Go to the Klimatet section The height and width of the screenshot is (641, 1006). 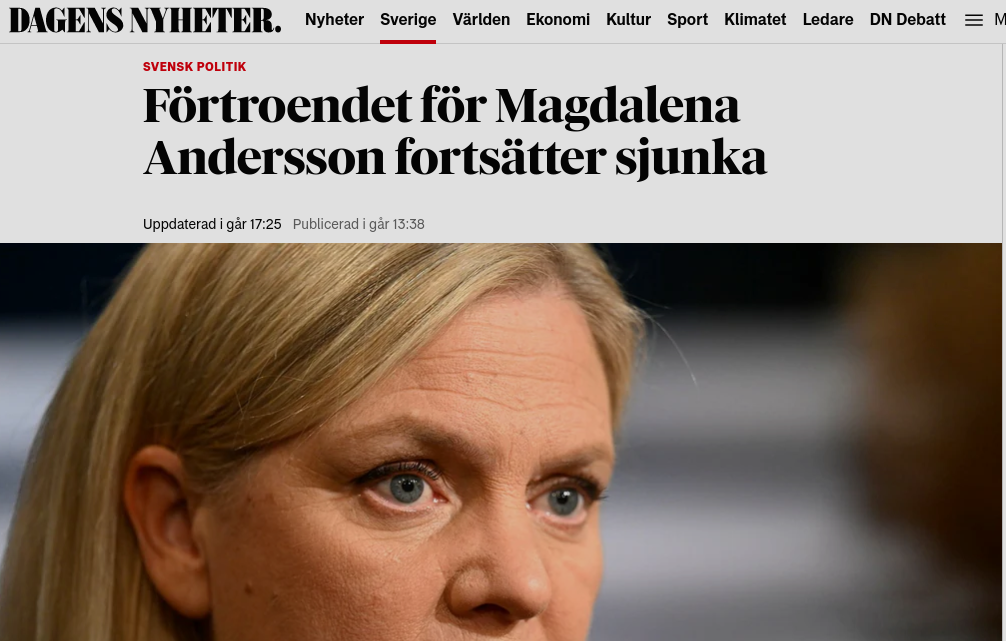pos(755,20)
